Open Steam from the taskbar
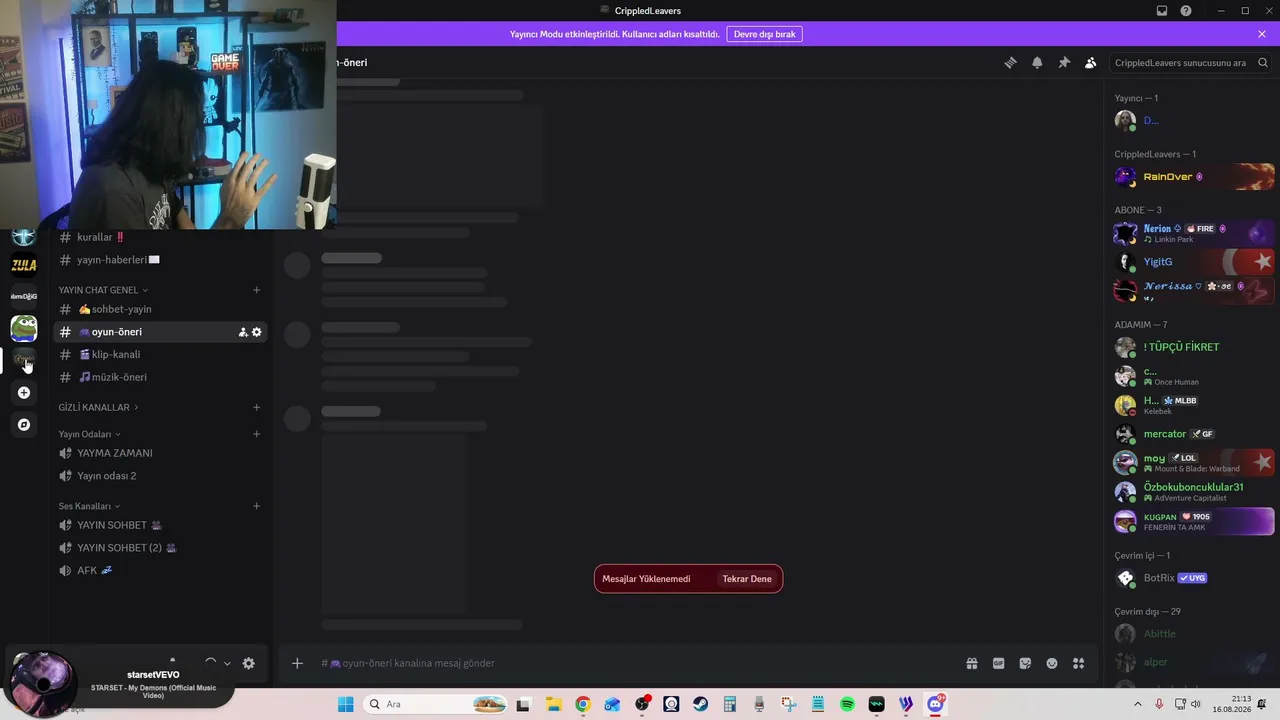The width and height of the screenshot is (1280, 720). (x=701, y=704)
